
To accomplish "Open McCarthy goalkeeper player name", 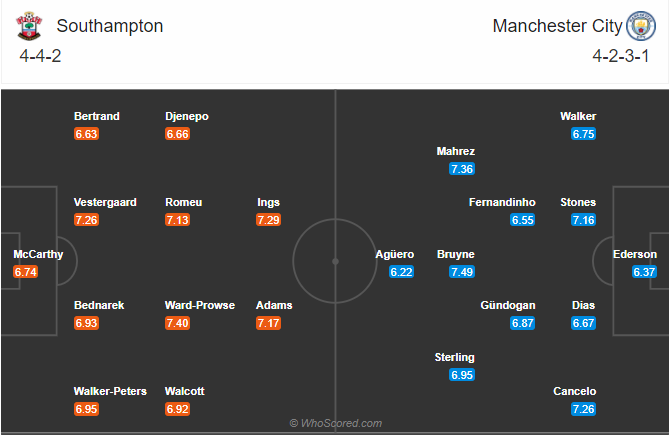I will click(38, 254).
